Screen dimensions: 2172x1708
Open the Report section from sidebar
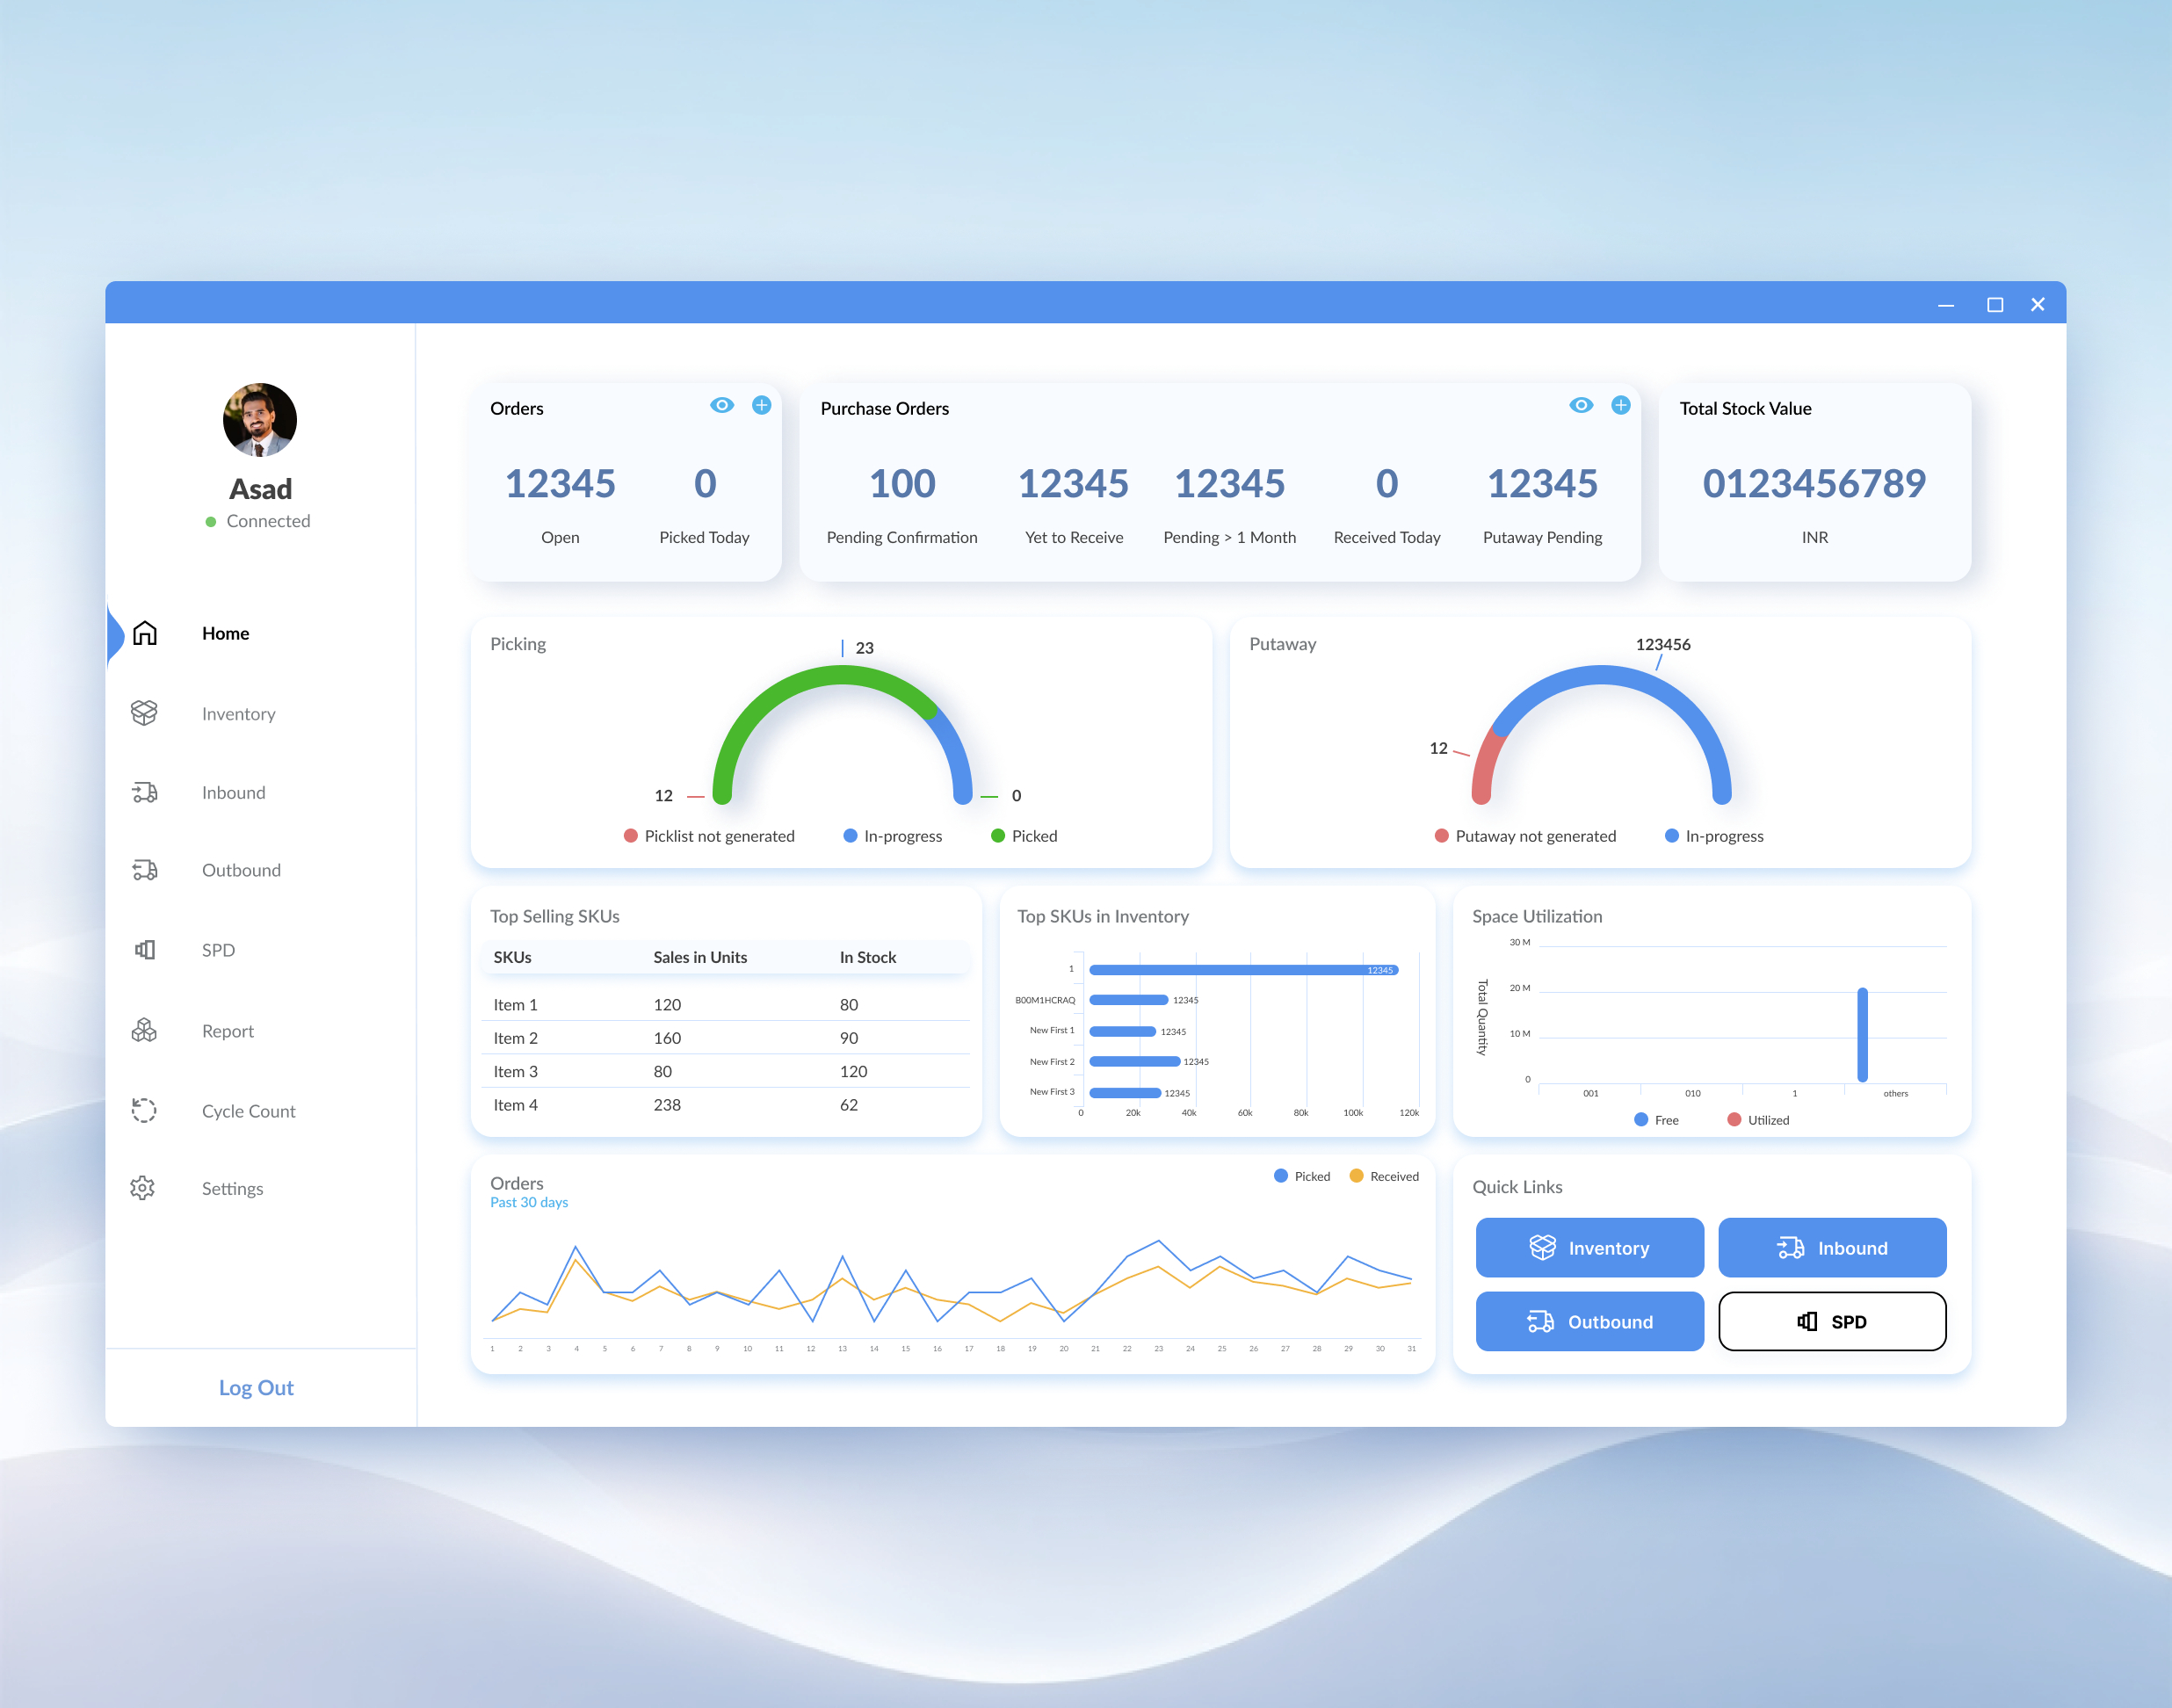(x=227, y=1030)
